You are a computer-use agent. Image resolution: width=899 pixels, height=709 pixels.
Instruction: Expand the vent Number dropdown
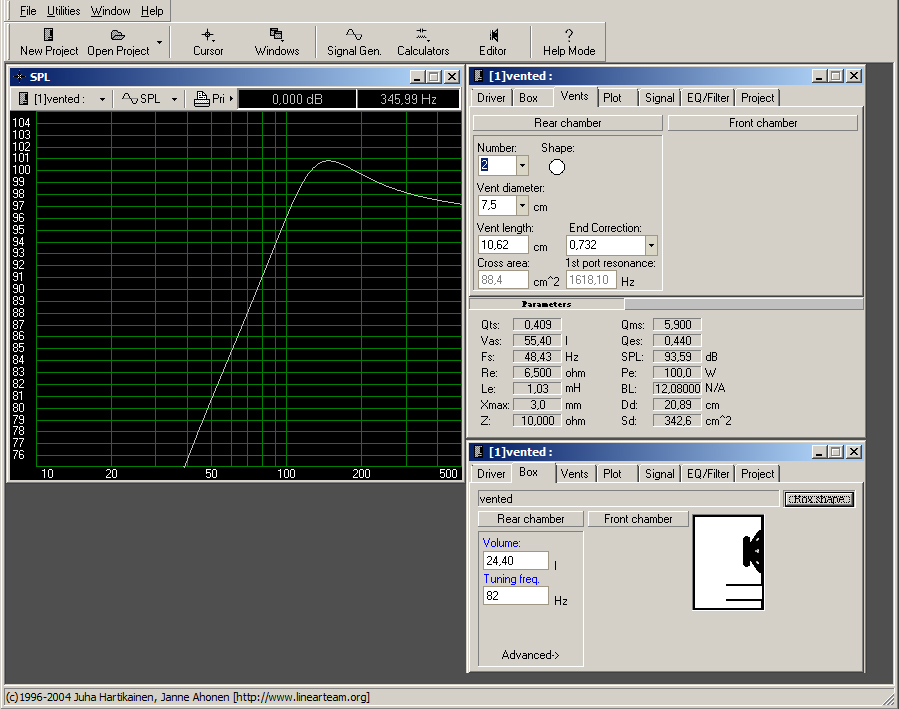pyautogui.click(x=522, y=166)
